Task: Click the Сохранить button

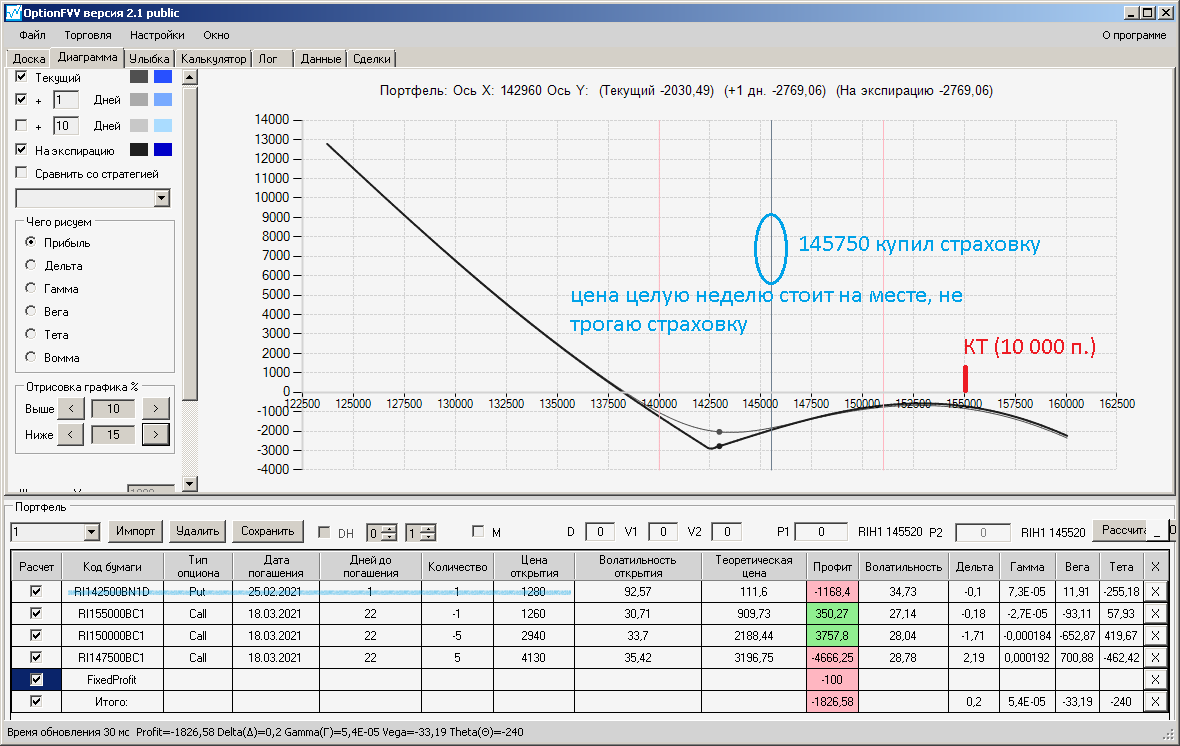Action: (x=268, y=531)
